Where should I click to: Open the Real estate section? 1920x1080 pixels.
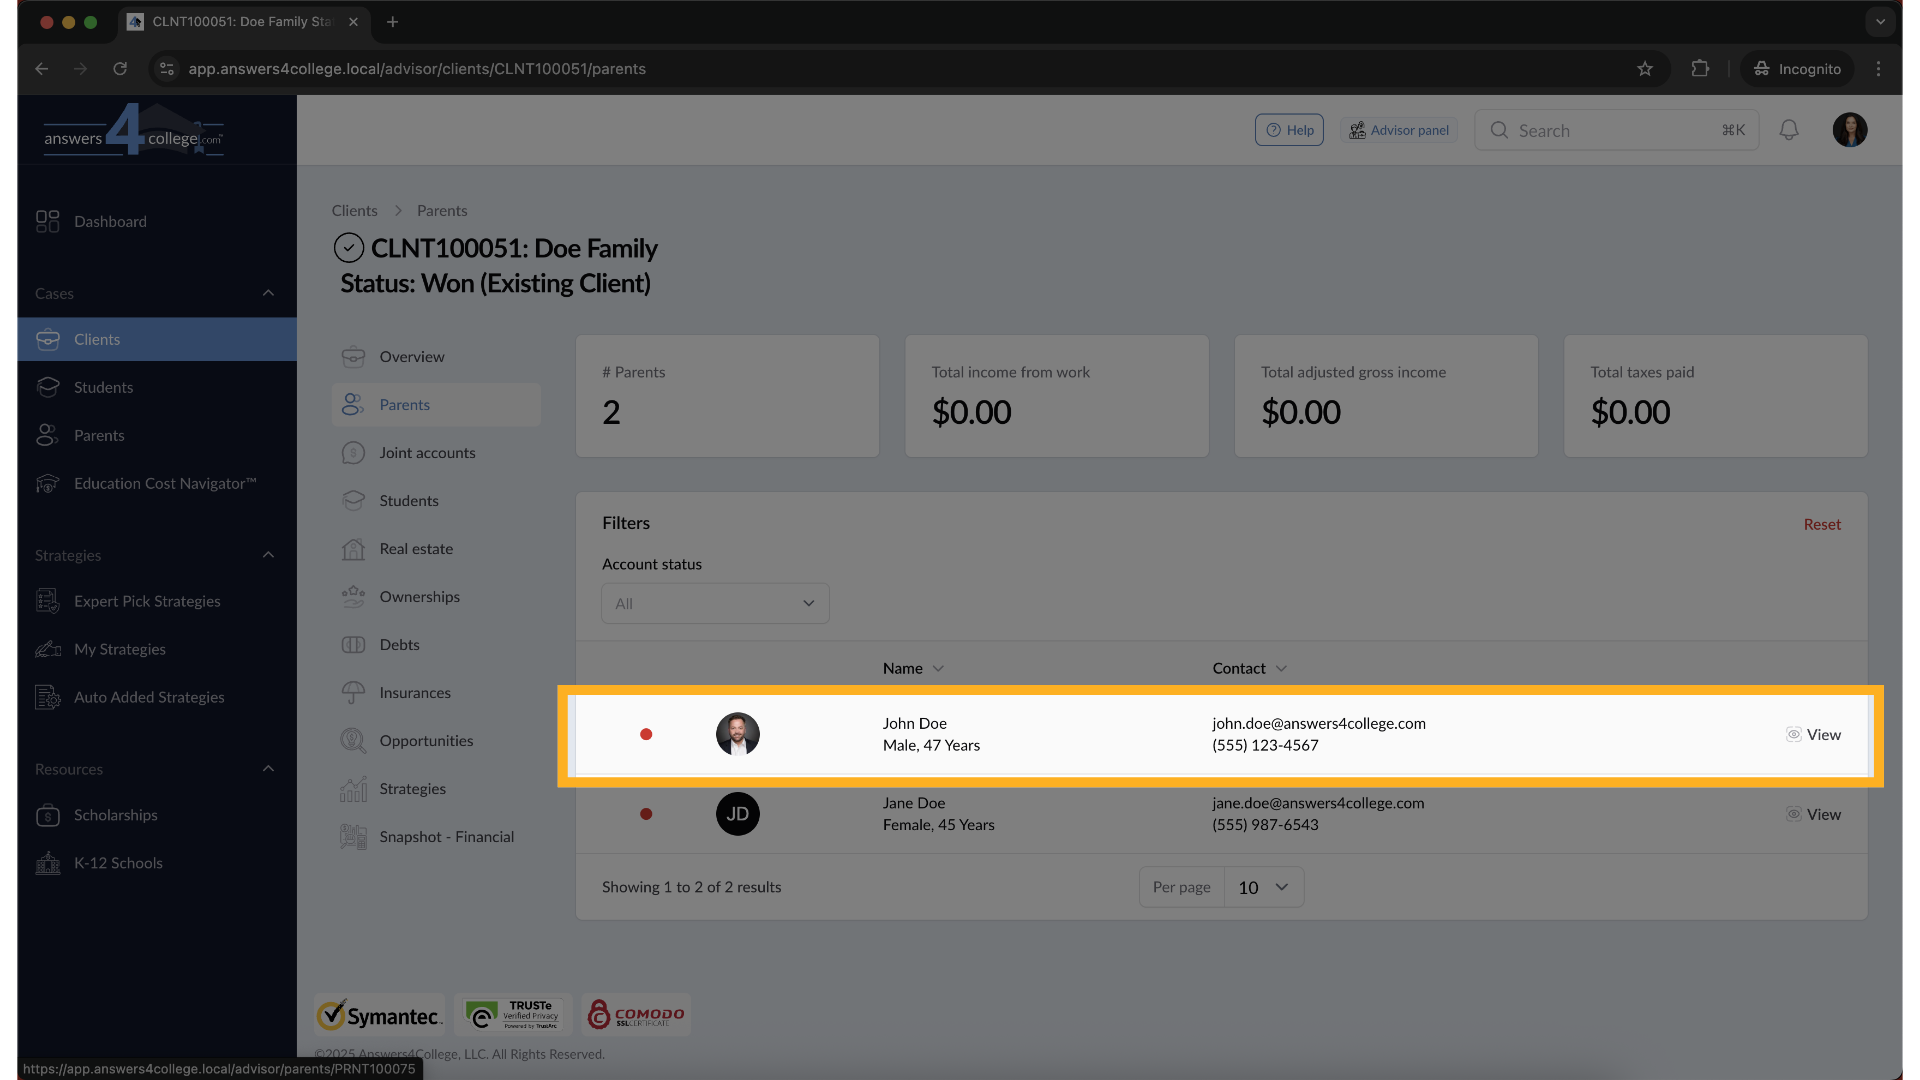coord(416,548)
